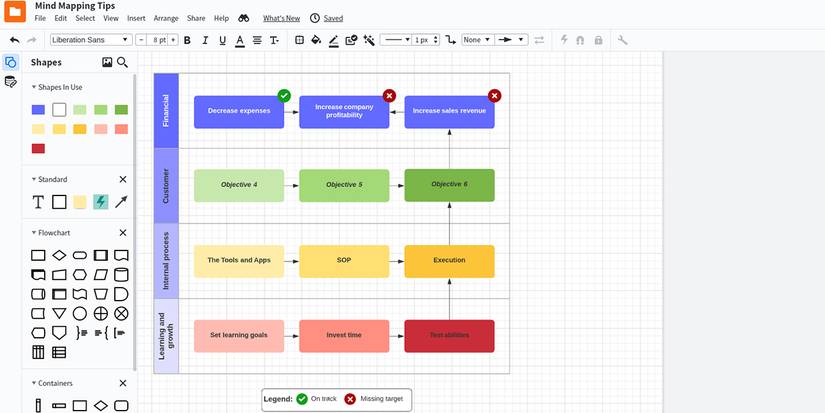Toggle italic text formatting

205,40
